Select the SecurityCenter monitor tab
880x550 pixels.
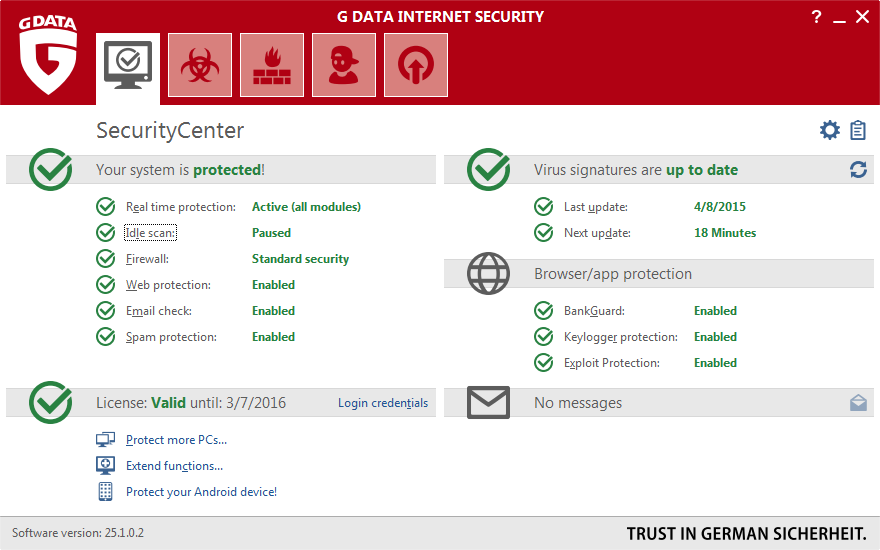coord(128,65)
